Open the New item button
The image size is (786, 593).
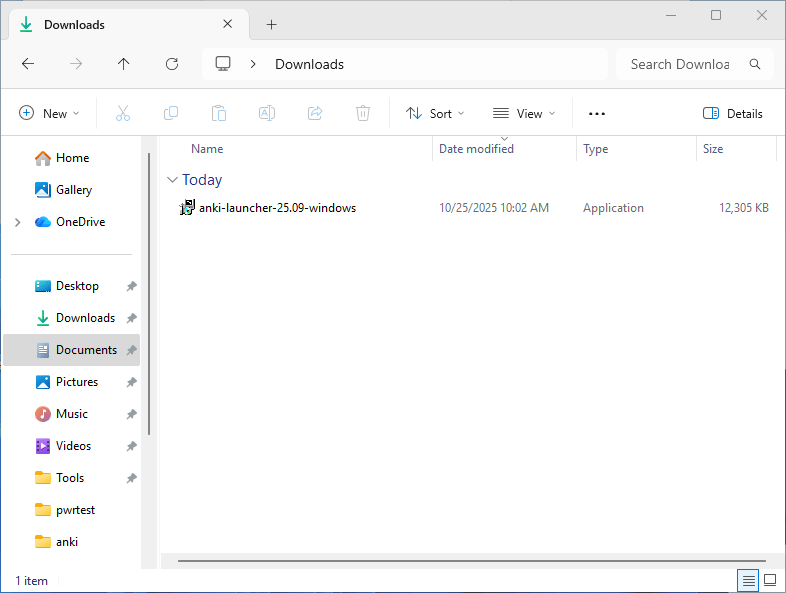point(49,114)
